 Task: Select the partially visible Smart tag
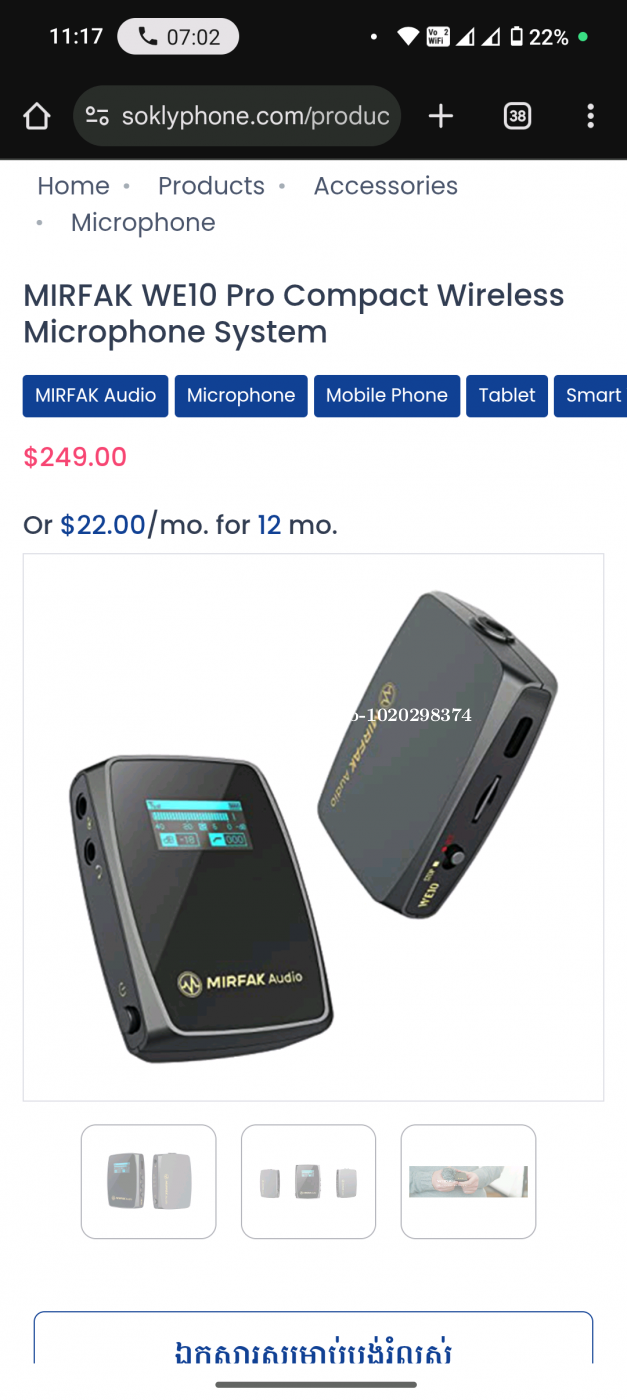pos(591,396)
